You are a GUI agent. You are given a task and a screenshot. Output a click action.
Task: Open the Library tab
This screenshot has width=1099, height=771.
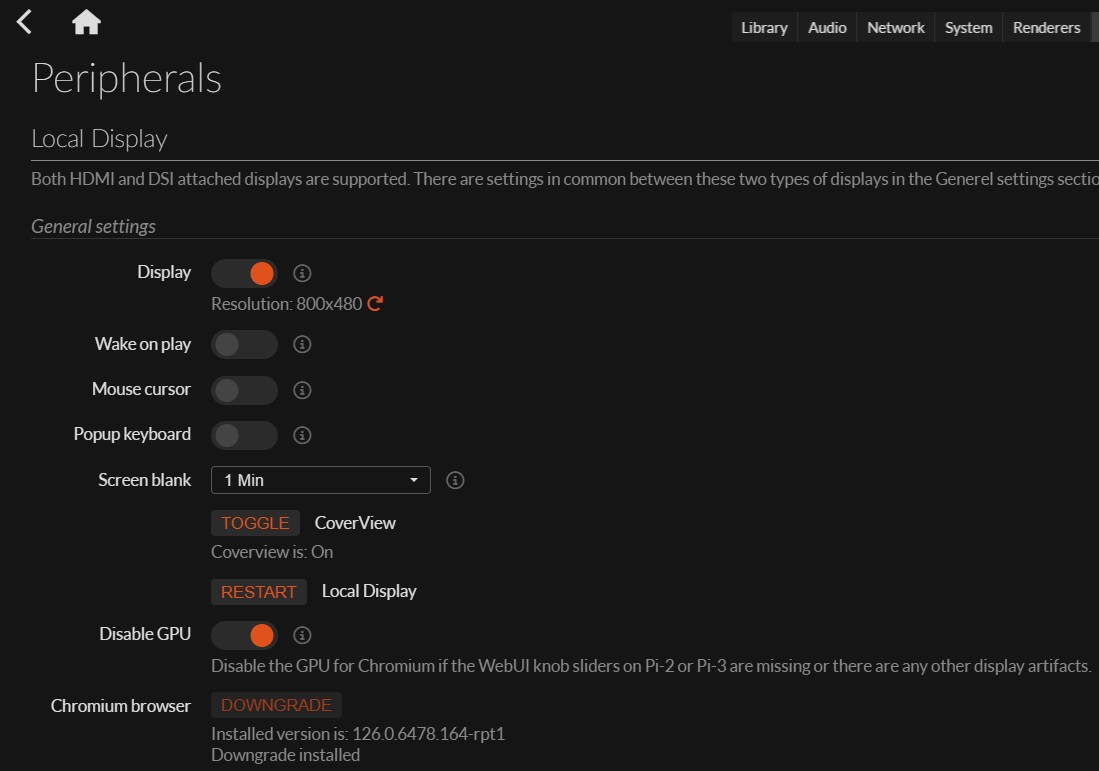point(764,28)
